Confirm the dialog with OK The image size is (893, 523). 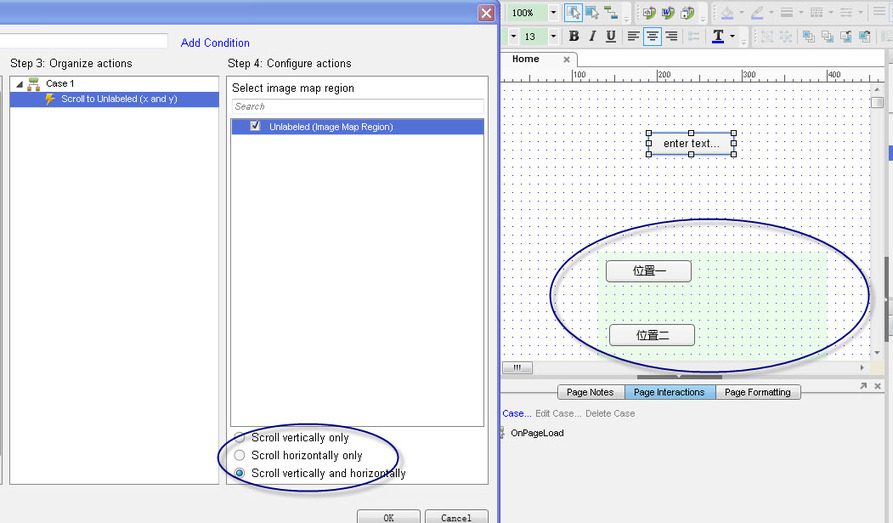(388, 517)
